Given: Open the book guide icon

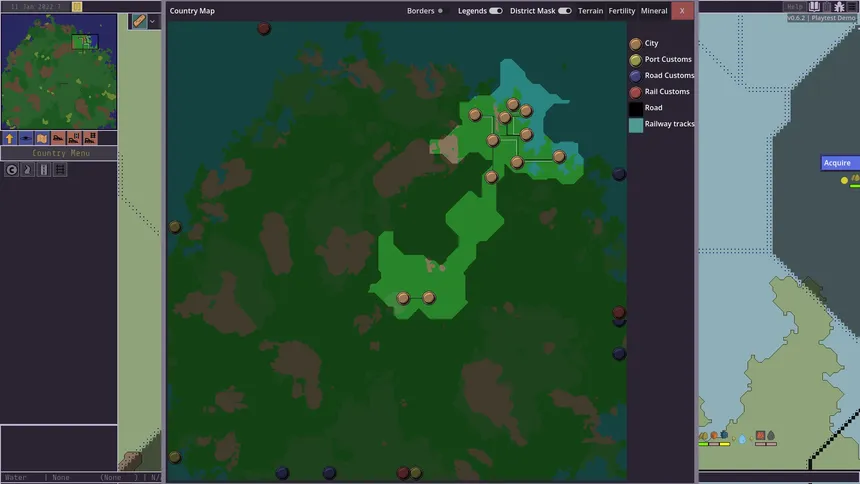Looking at the screenshot, I should 814,7.
